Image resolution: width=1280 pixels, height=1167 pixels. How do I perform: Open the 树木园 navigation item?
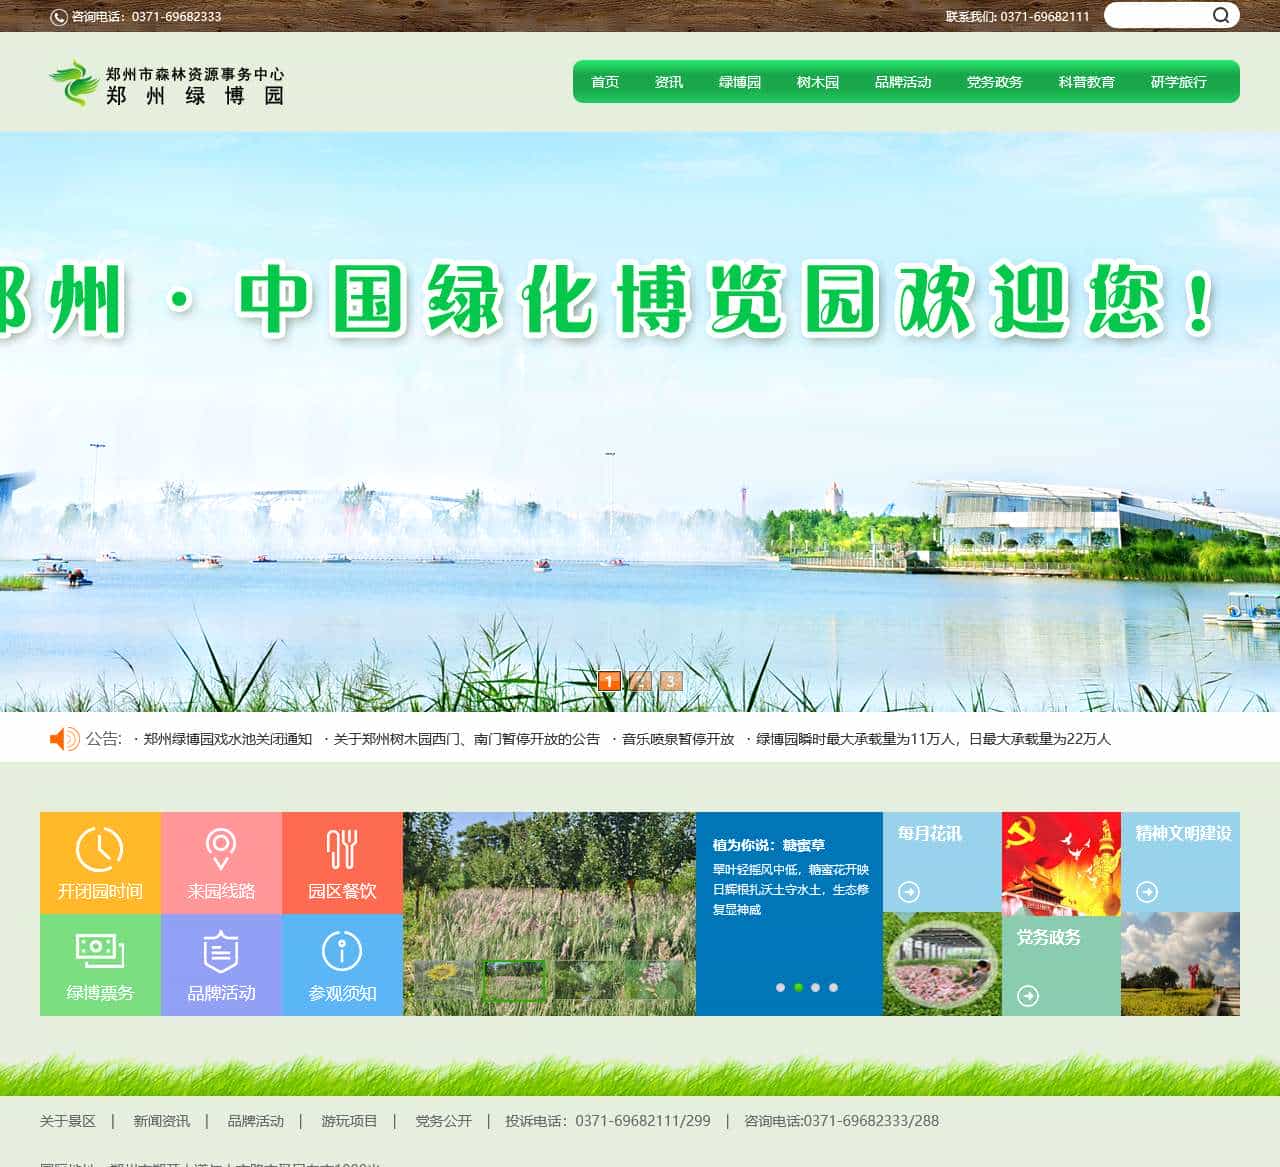(x=816, y=82)
